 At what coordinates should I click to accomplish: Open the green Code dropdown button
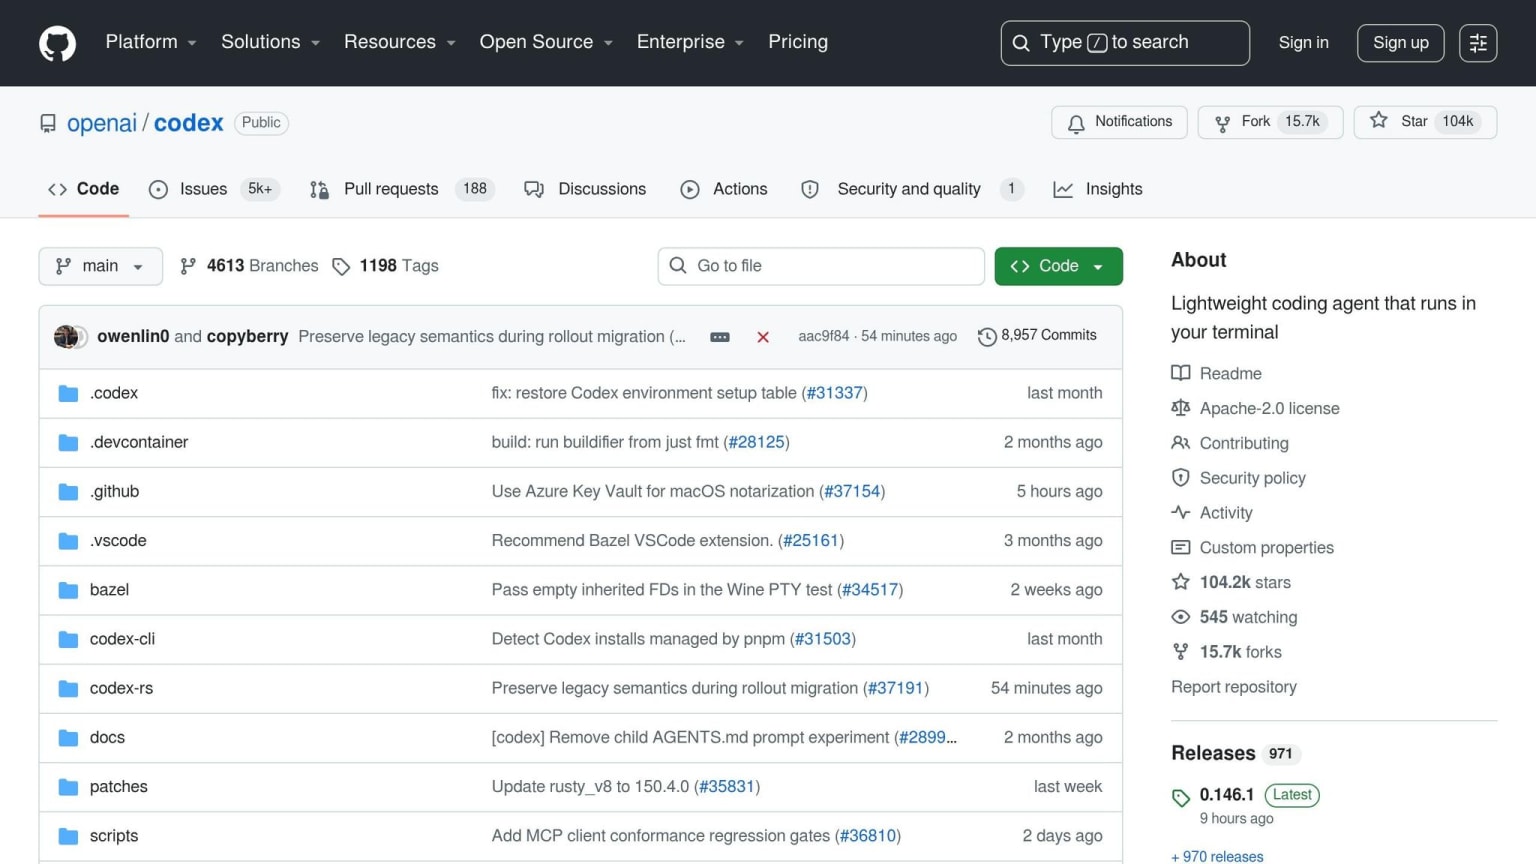pos(1058,266)
